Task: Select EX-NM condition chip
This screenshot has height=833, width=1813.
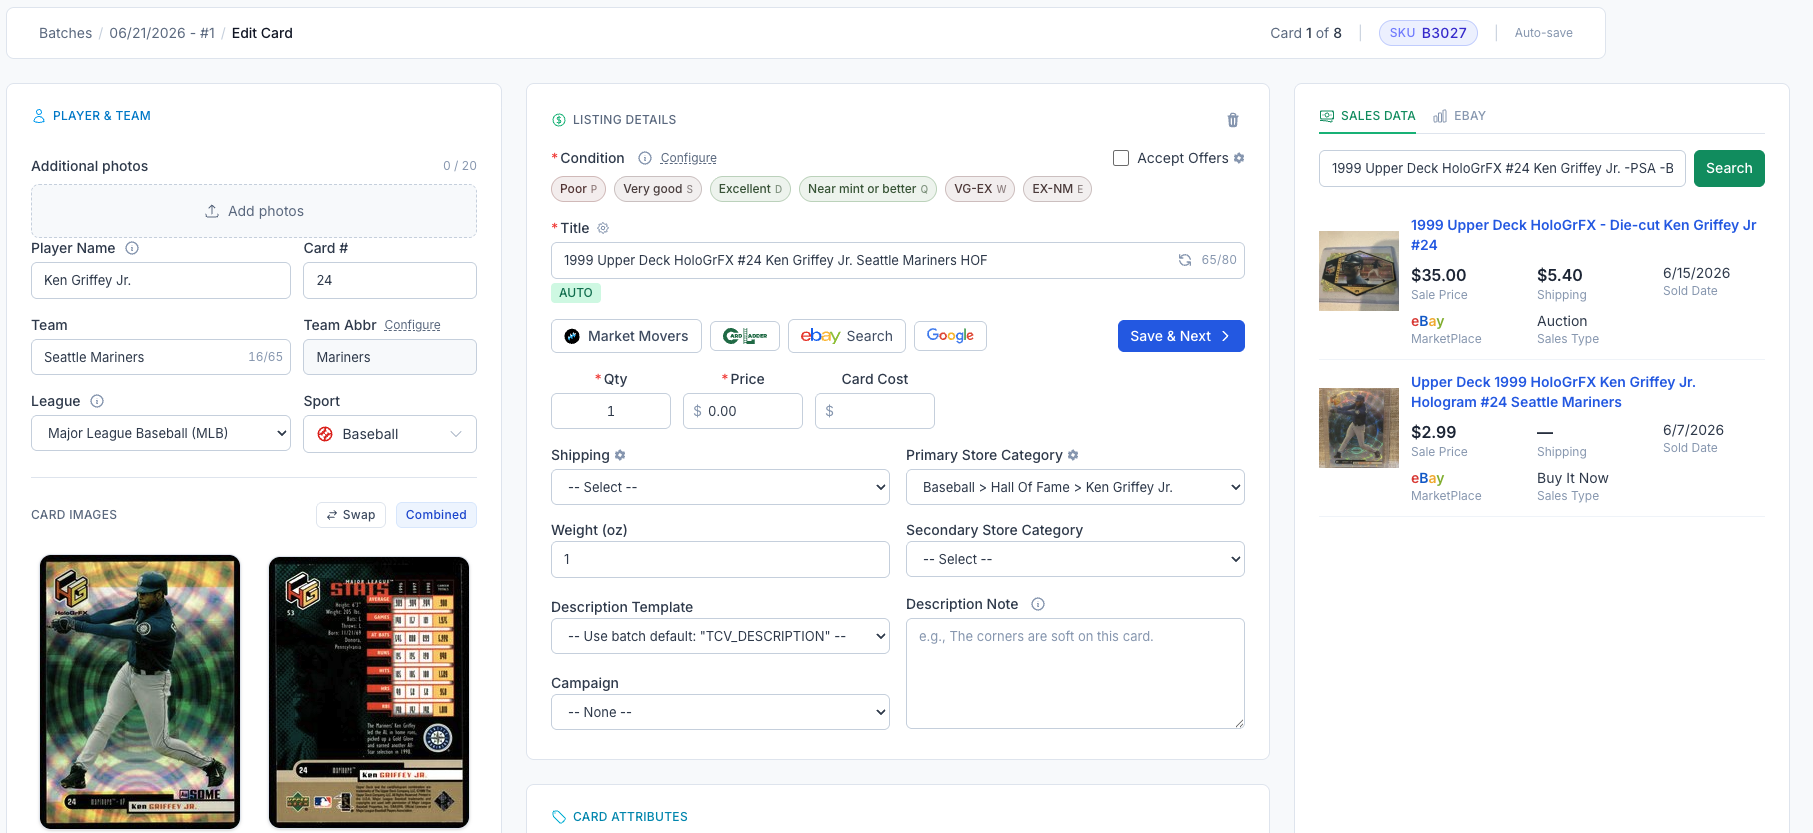Action: pos(1057,189)
